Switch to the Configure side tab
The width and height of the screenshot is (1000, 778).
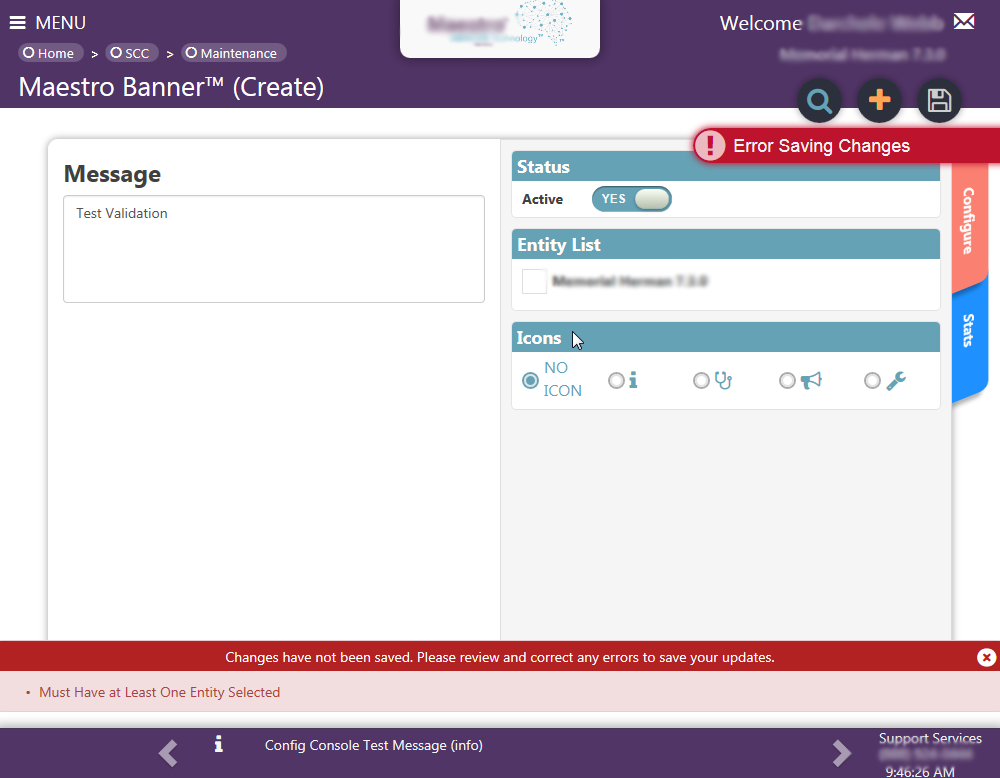click(969, 221)
